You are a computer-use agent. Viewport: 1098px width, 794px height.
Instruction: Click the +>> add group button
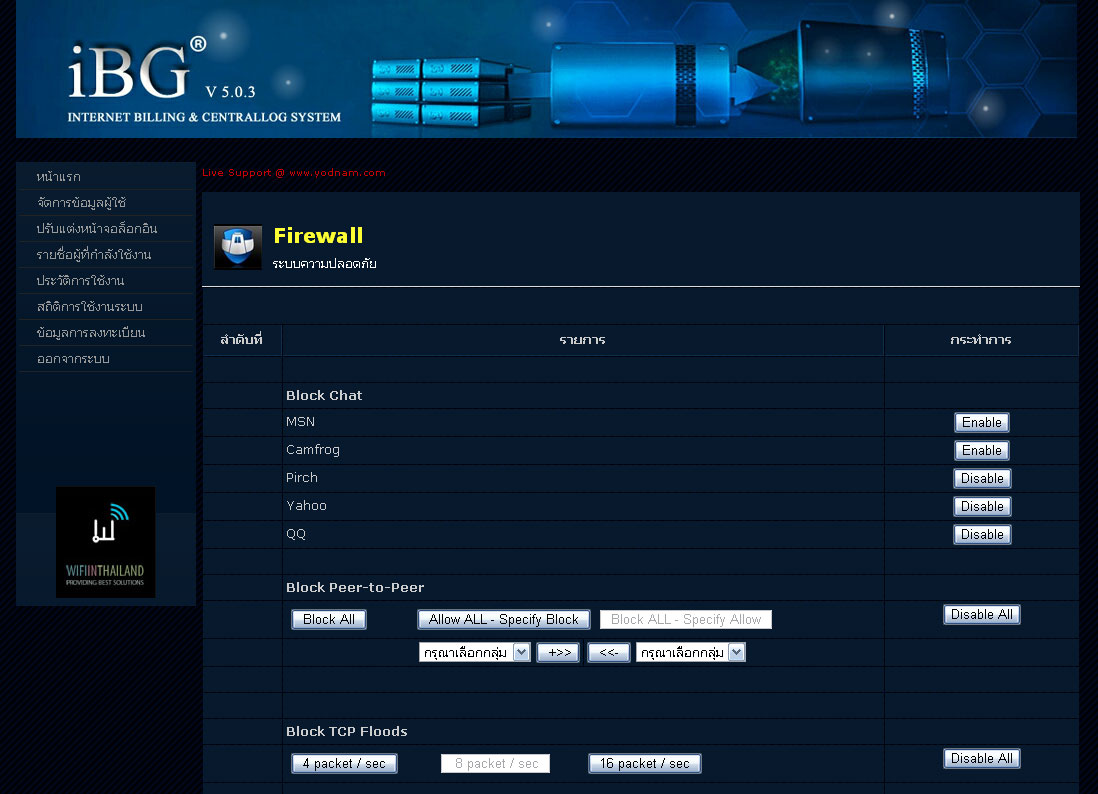(x=558, y=653)
